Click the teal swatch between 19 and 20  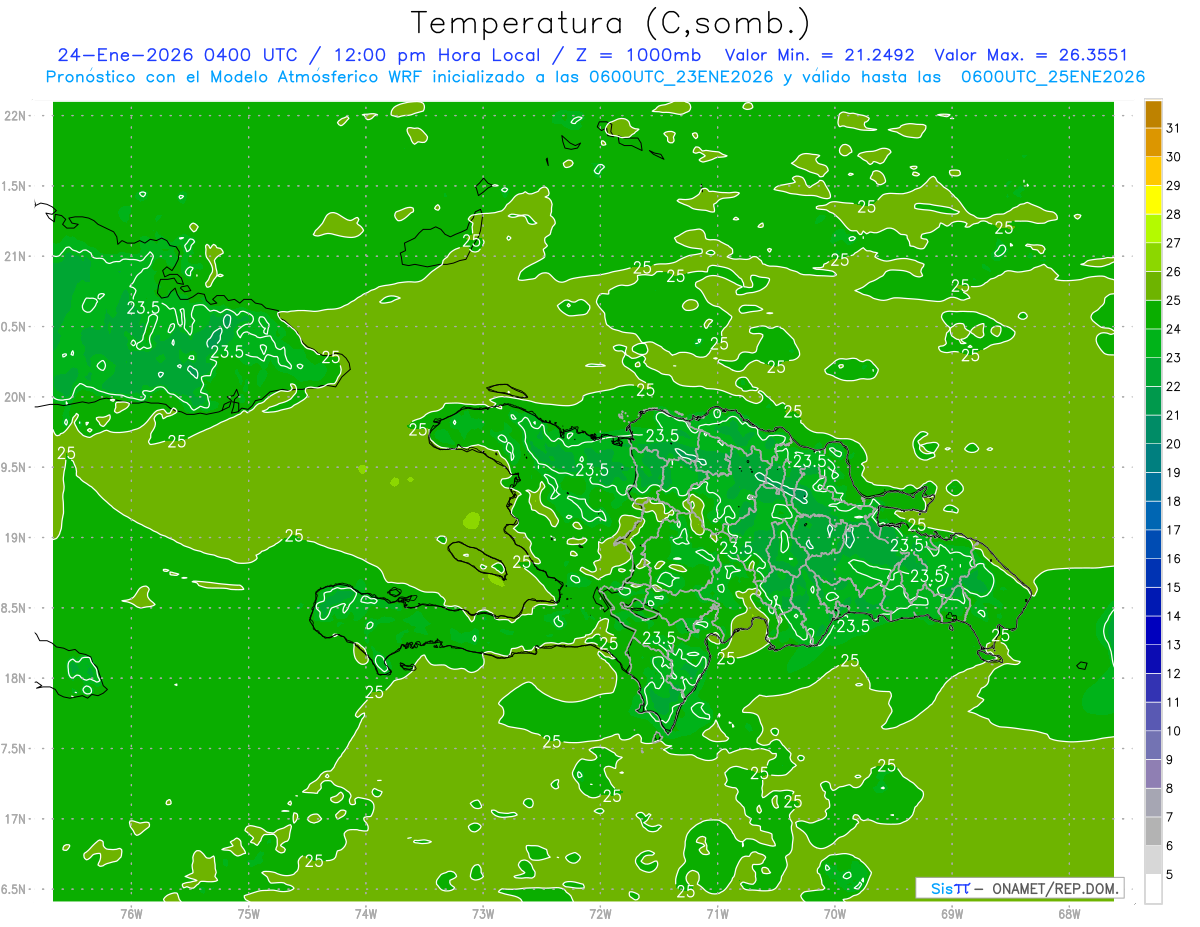pos(1153,458)
